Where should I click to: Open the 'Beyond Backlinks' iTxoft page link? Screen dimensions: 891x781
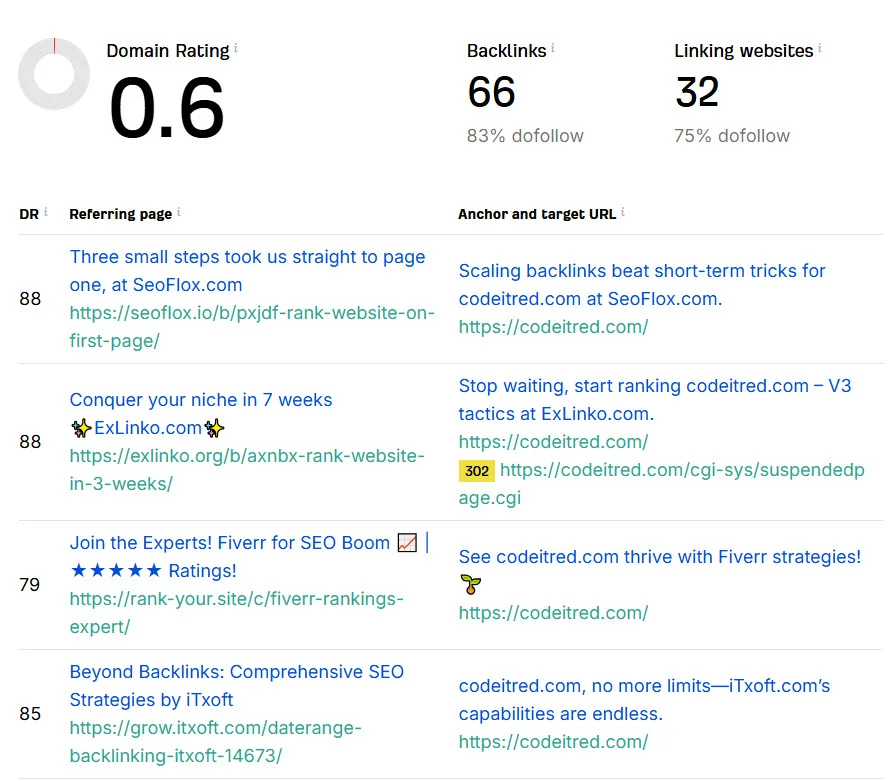[236, 686]
